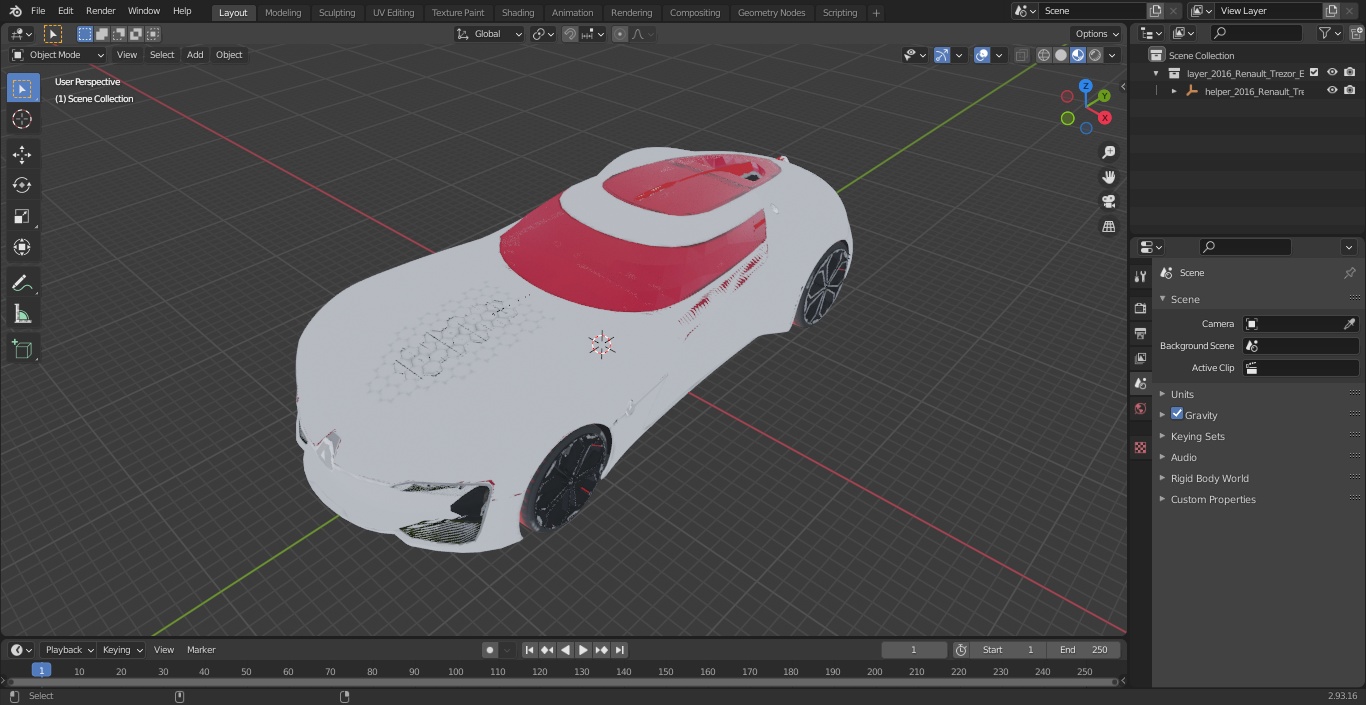The width and height of the screenshot is (1366, 705).
Task: Toggle X-ray mode
Action: (1021, 55)
